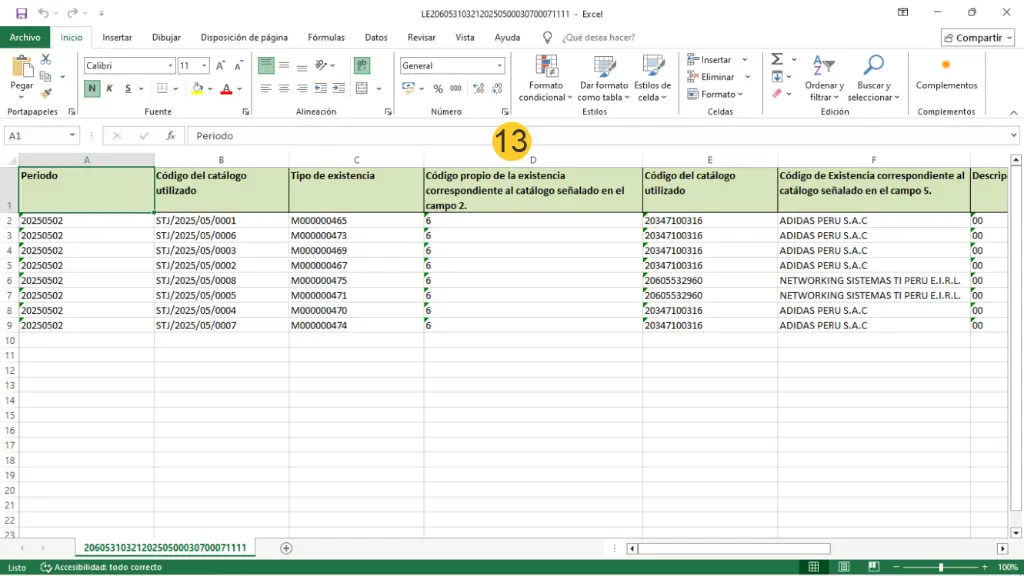The image size is (1024, 576).
Task: Expand the Calibri font name dropdown
Action: (x=170, y=66)
